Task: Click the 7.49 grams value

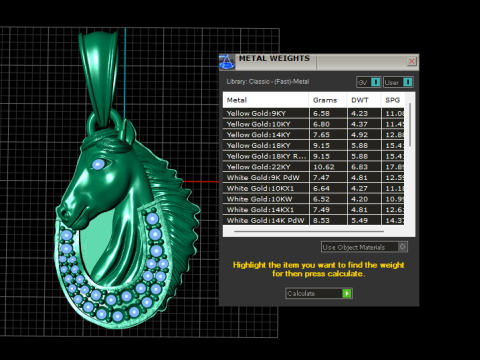Action: pos(321,210)
